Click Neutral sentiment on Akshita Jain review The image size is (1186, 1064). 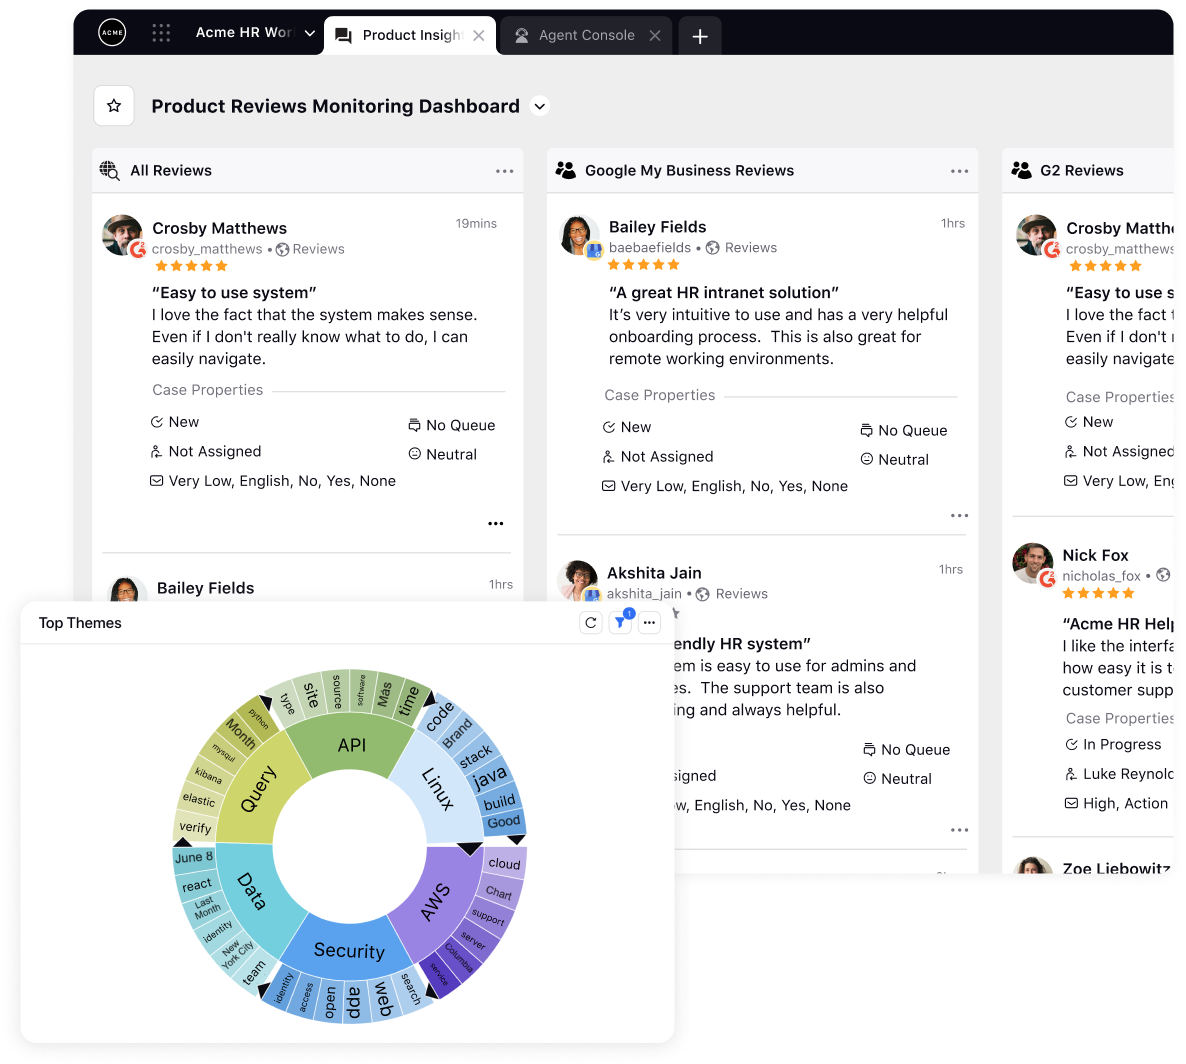click(x=898, y=779)
